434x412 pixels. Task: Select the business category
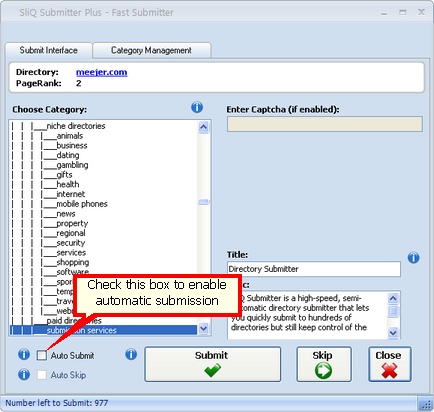tap(72, 145)
